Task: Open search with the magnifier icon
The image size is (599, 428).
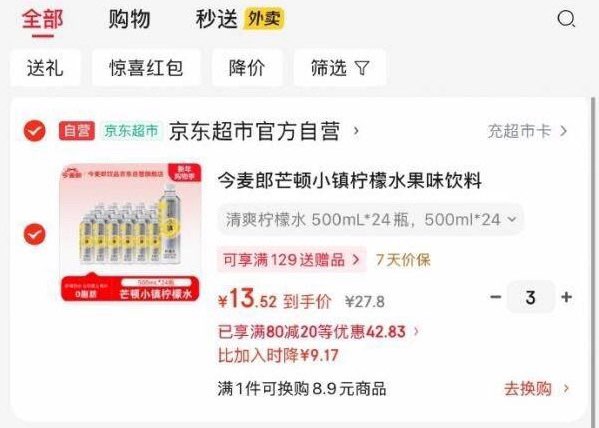Action: point(566,19)
